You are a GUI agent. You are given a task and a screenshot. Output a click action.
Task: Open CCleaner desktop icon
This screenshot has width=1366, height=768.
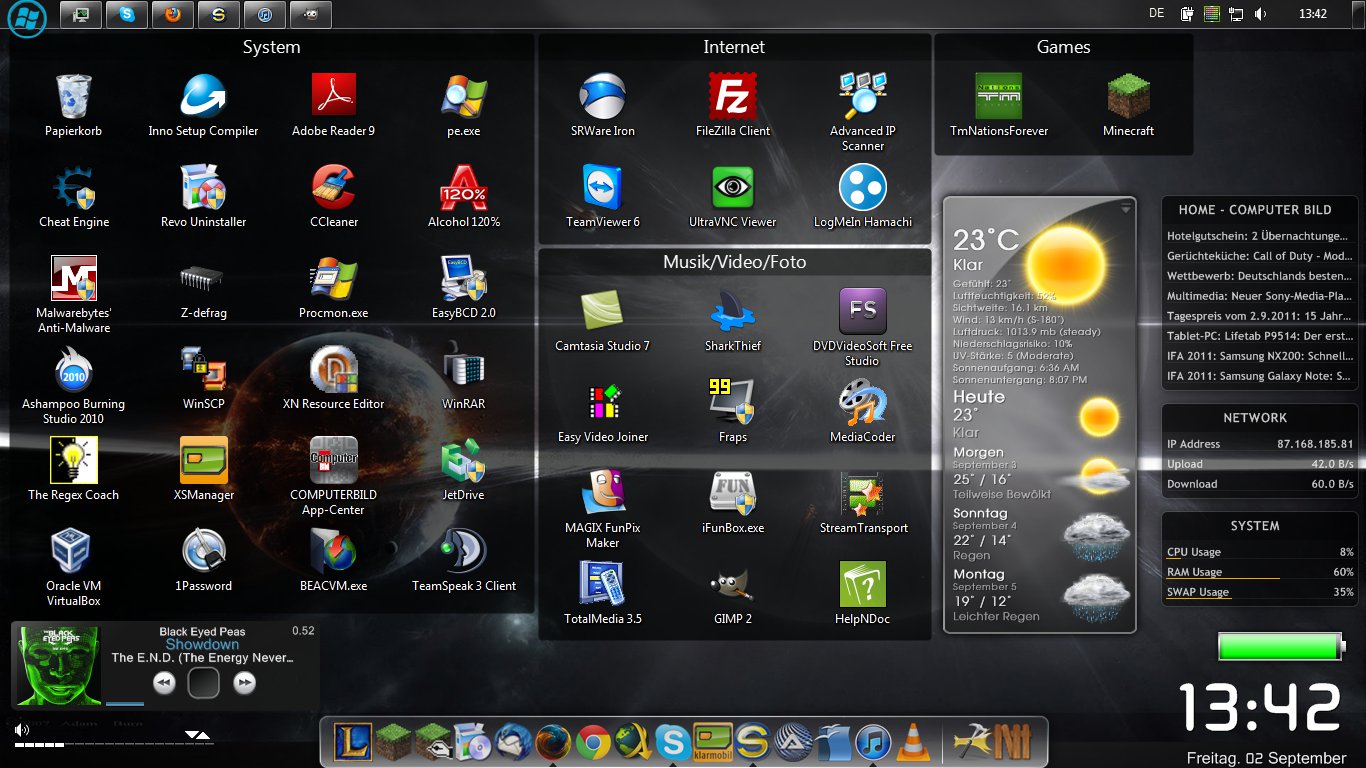tap(333, 188)
